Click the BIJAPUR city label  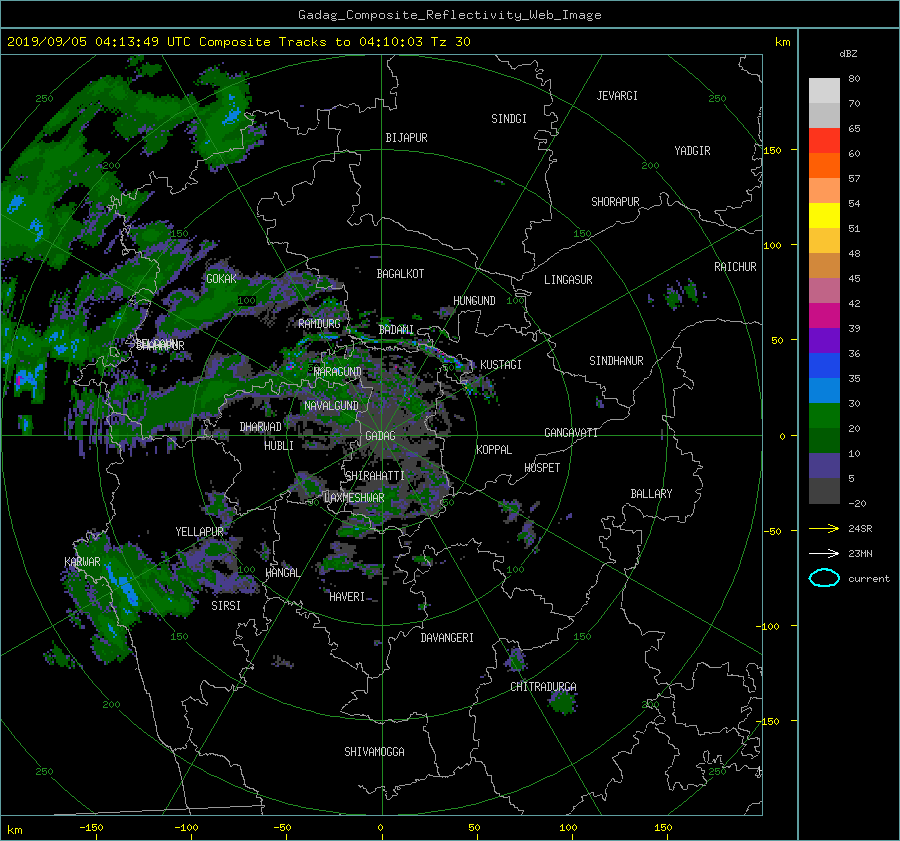406,138
